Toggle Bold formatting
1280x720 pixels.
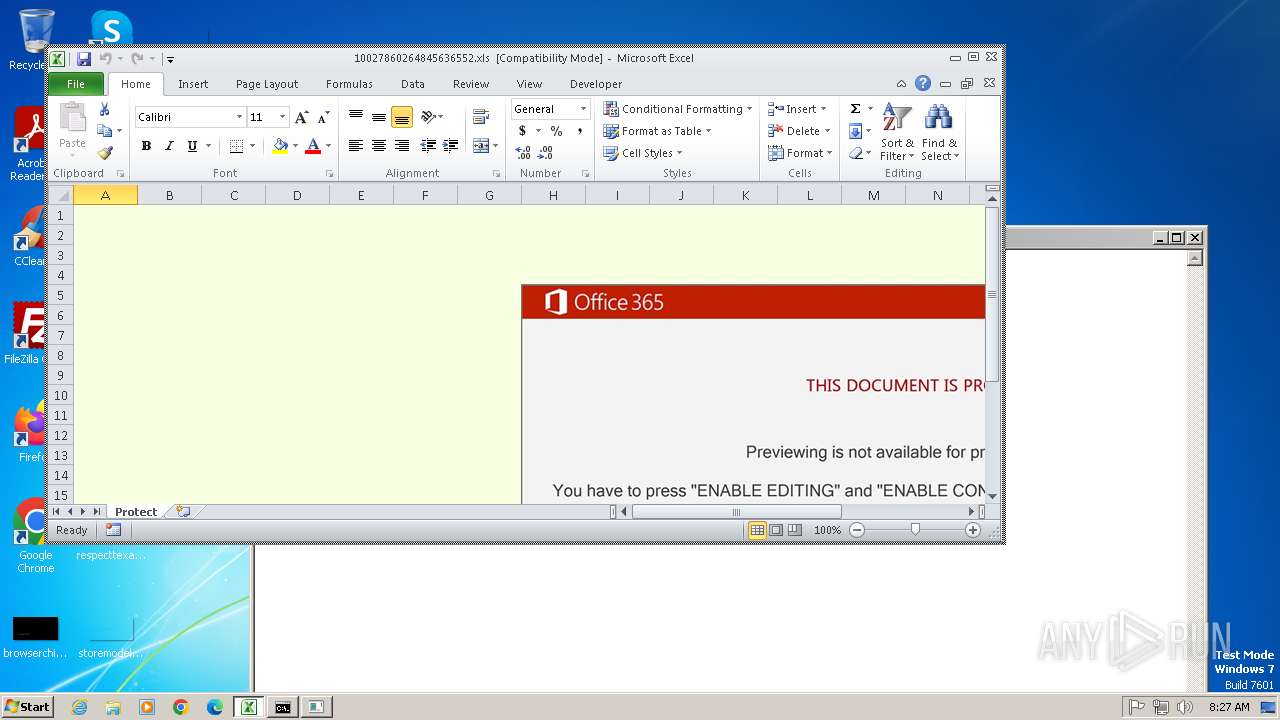[146, 146]
